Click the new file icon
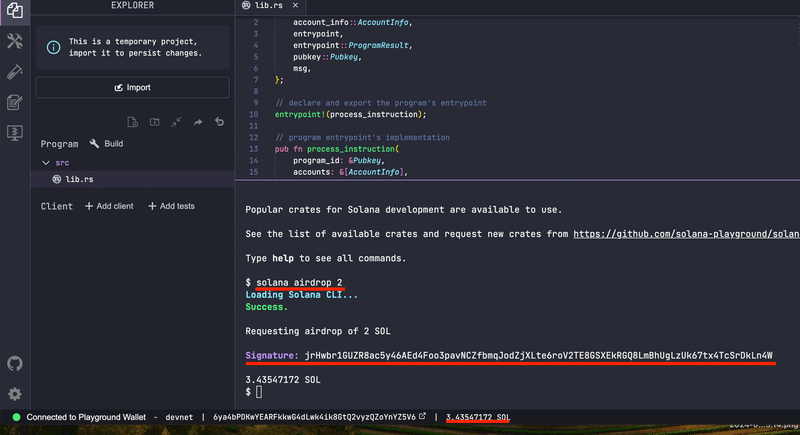The image size is (800, 435). pyautogui.click(x=133, y=122)
